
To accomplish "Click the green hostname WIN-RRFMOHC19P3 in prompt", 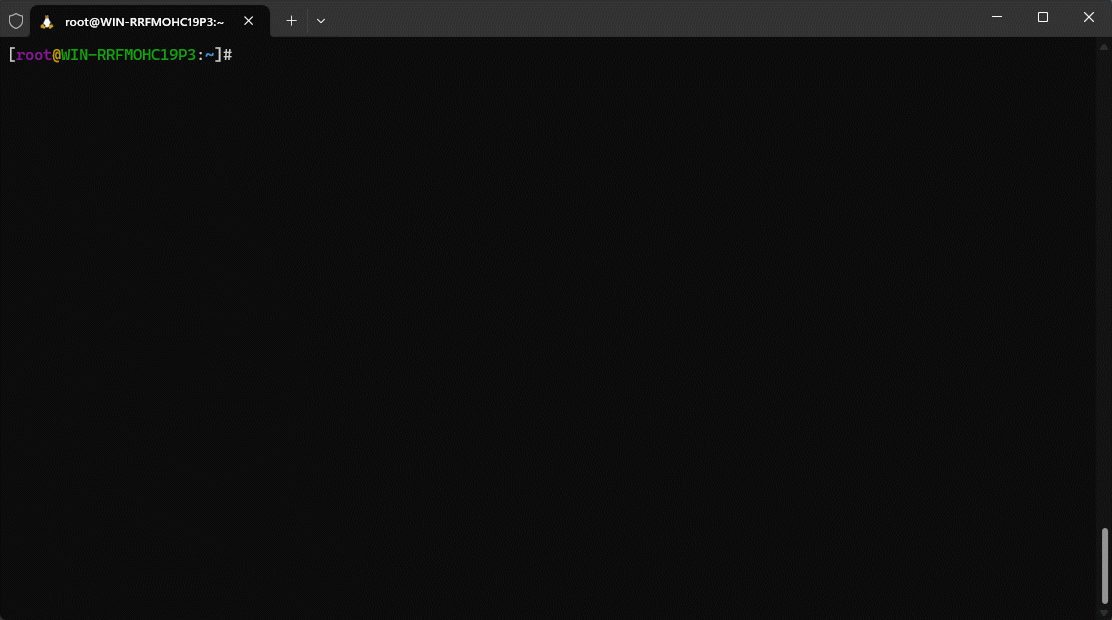I will coord(128,55).
